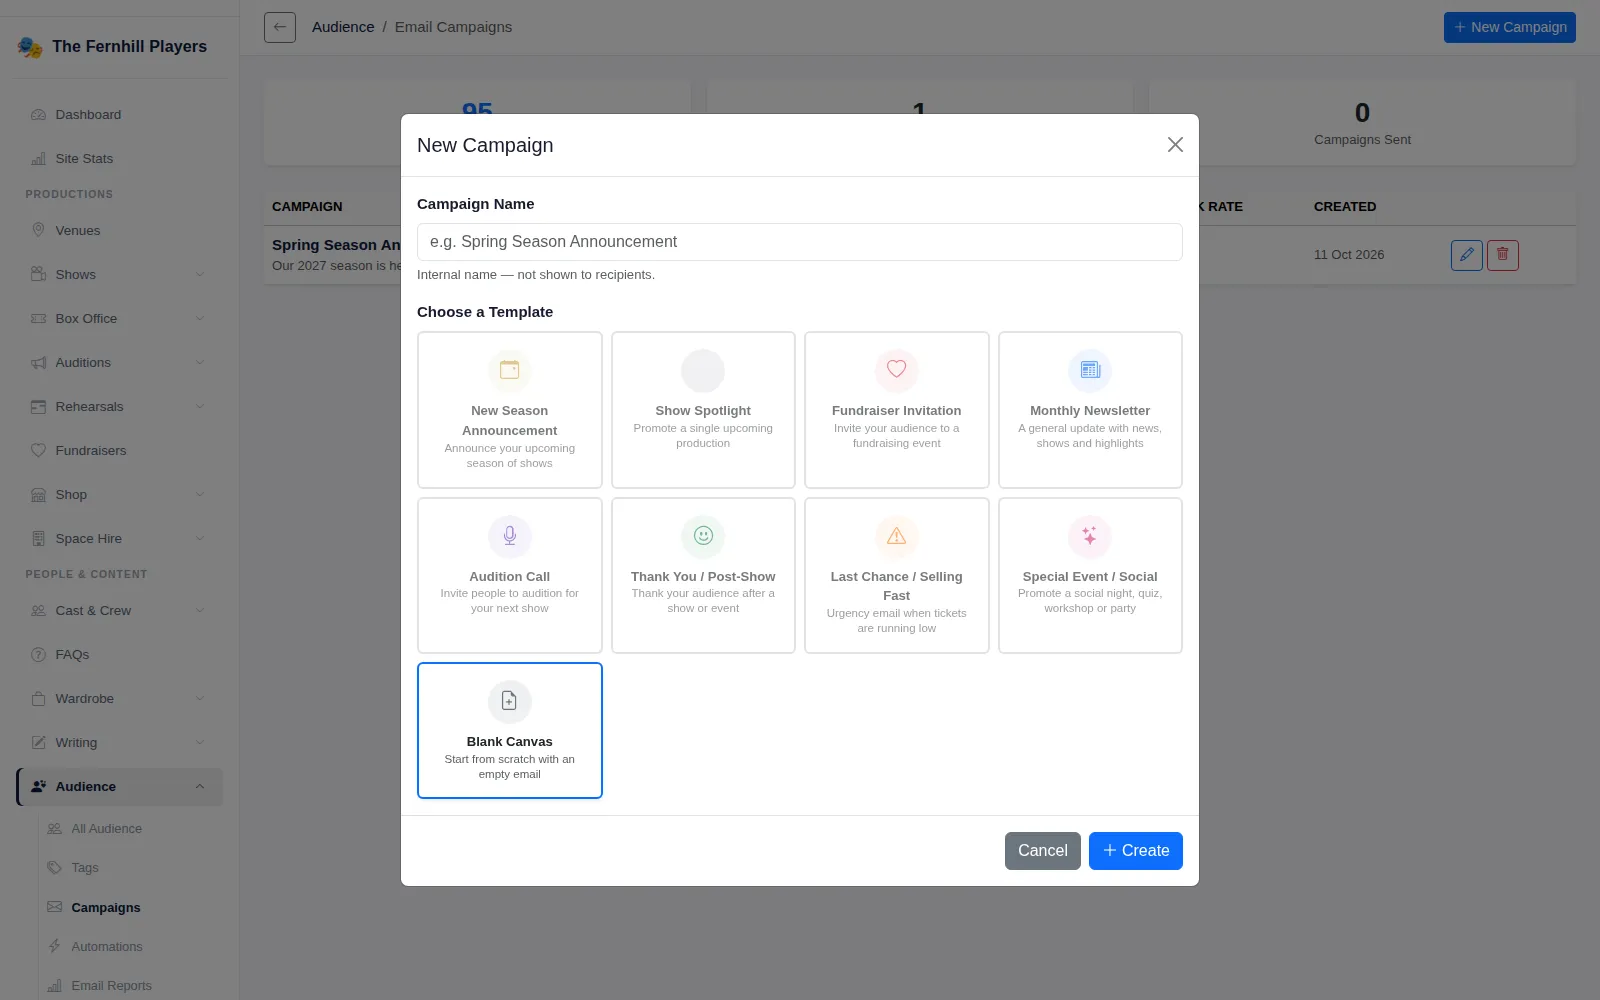Click the calendar icon on New Season Announcement
The width and height of the screenshot is (1600, 1000).
510,370
